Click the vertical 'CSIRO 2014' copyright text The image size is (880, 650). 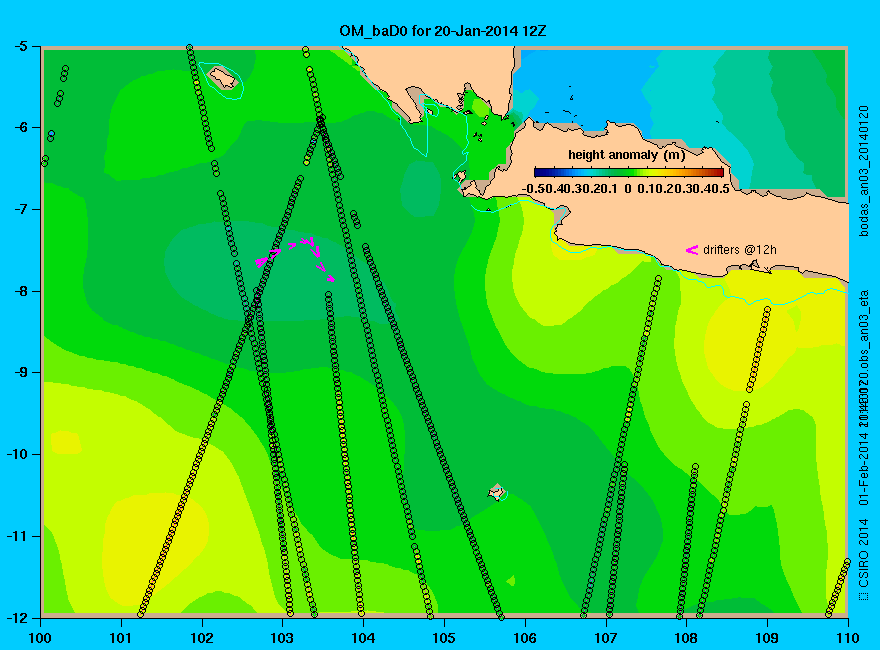[864, 553]
